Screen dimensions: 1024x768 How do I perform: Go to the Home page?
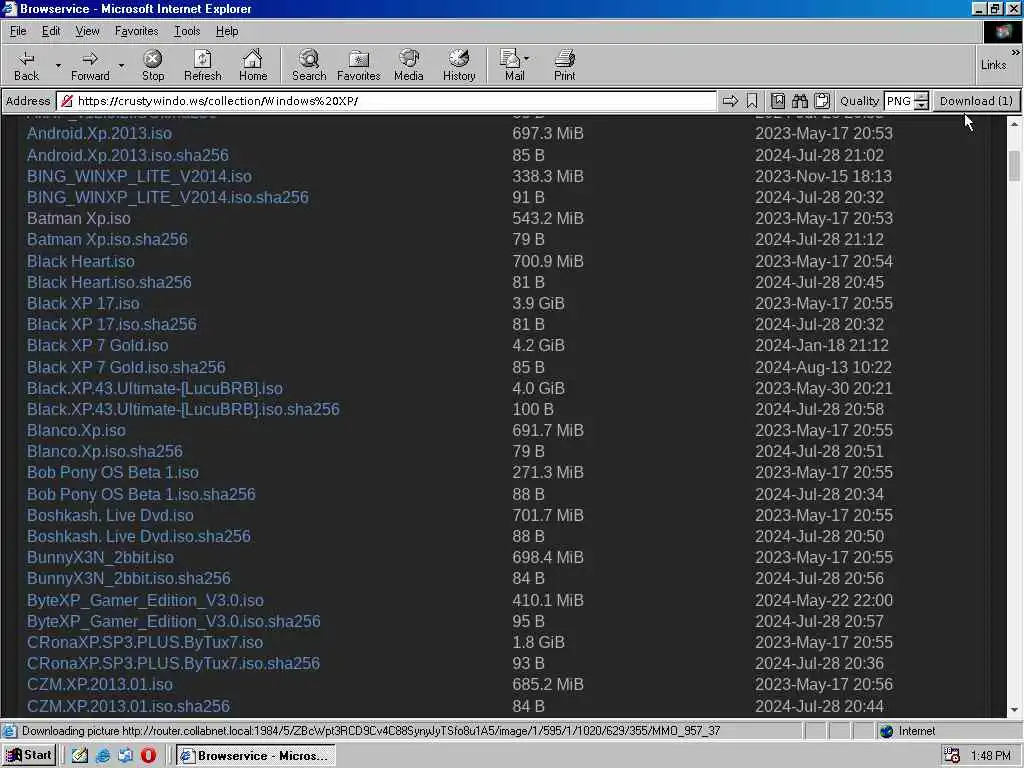[x=253, y=65]
